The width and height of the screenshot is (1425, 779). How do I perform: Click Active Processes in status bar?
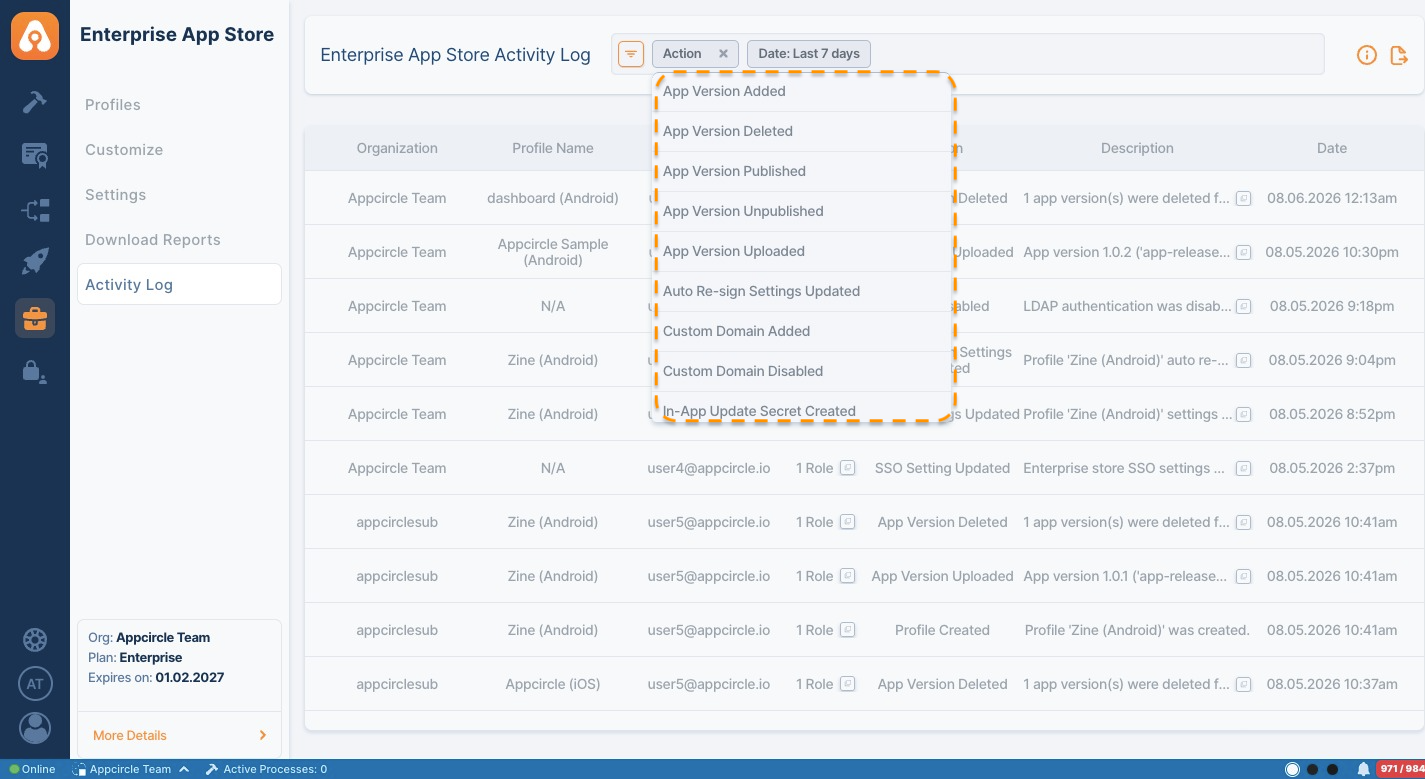pos(267,769)
